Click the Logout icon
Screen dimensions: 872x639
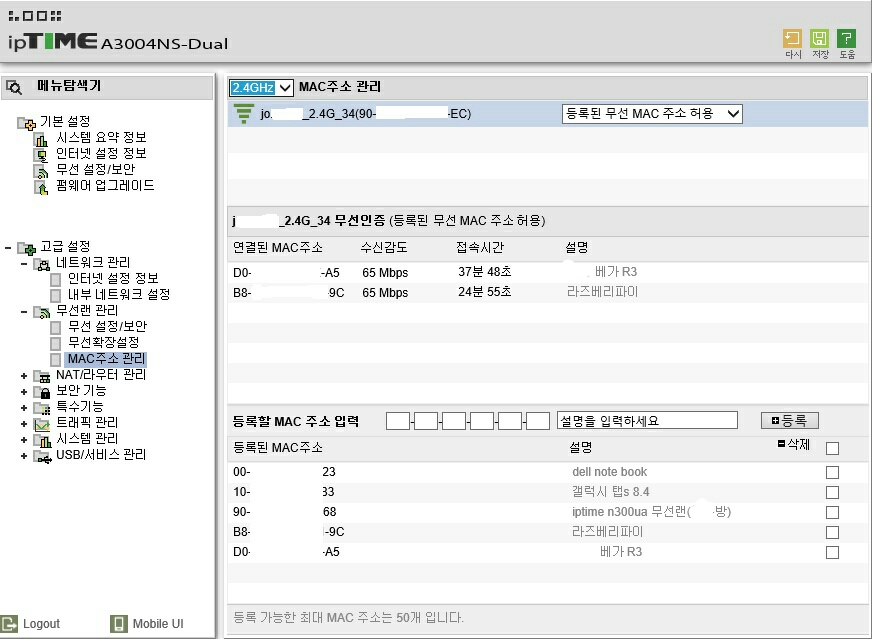click(x=9, y=623)
